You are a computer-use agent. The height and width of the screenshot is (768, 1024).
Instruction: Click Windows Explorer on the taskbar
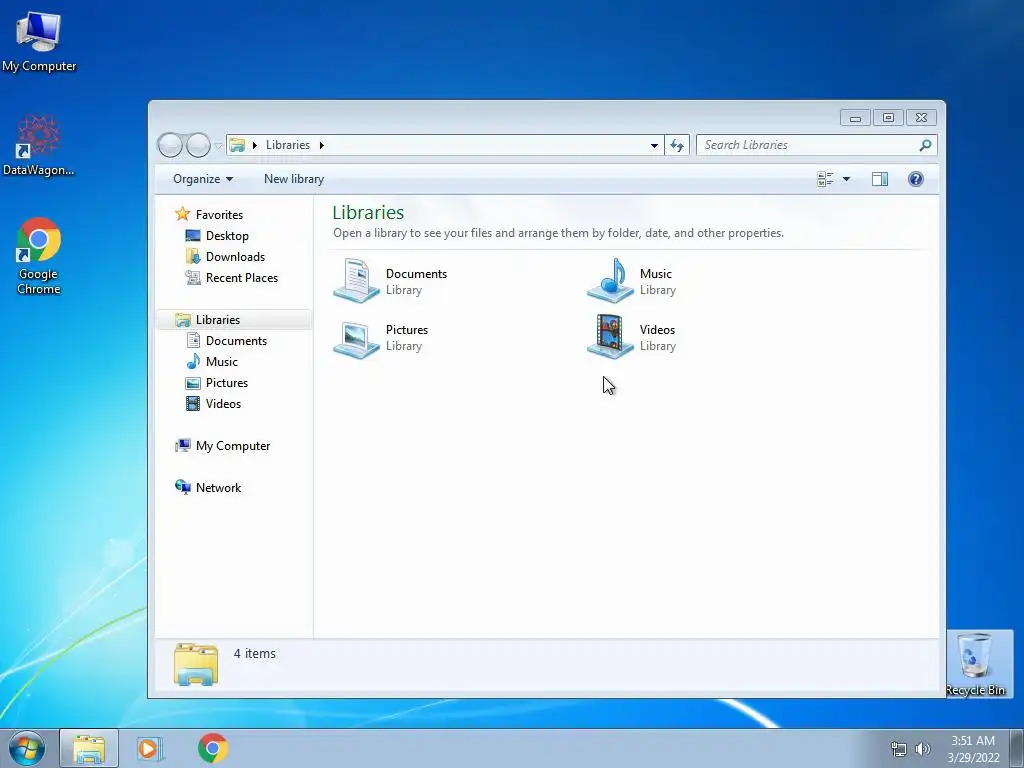coord(89,748)
